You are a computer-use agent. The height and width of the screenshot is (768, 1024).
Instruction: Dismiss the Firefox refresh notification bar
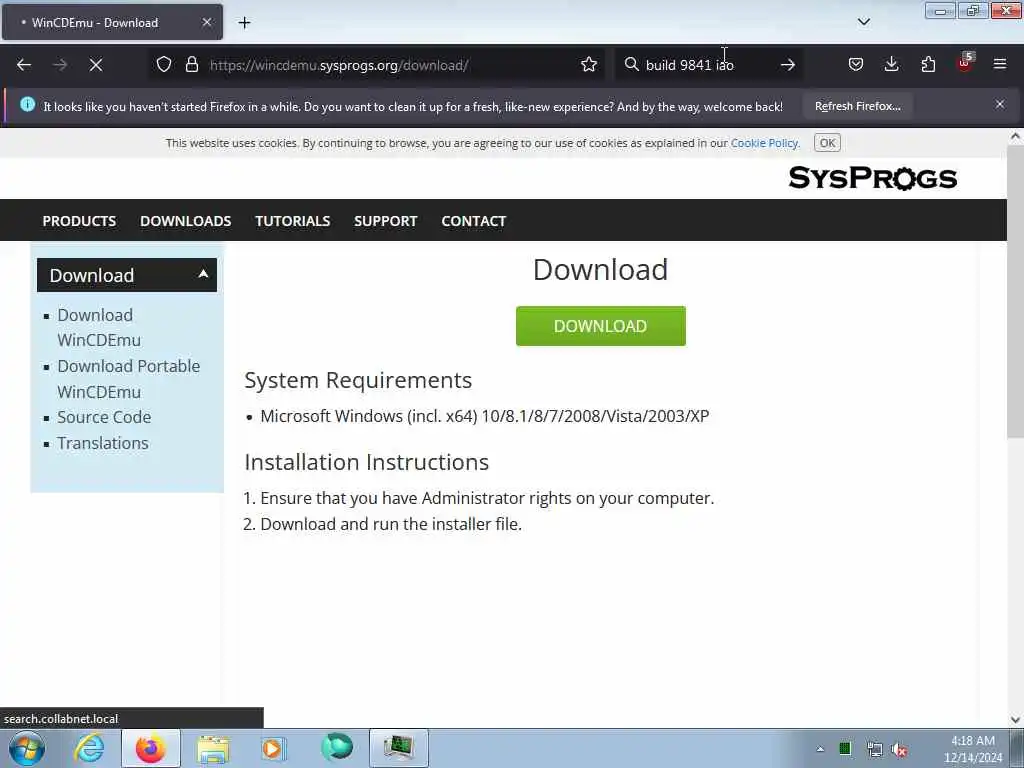pos(1000,104)
